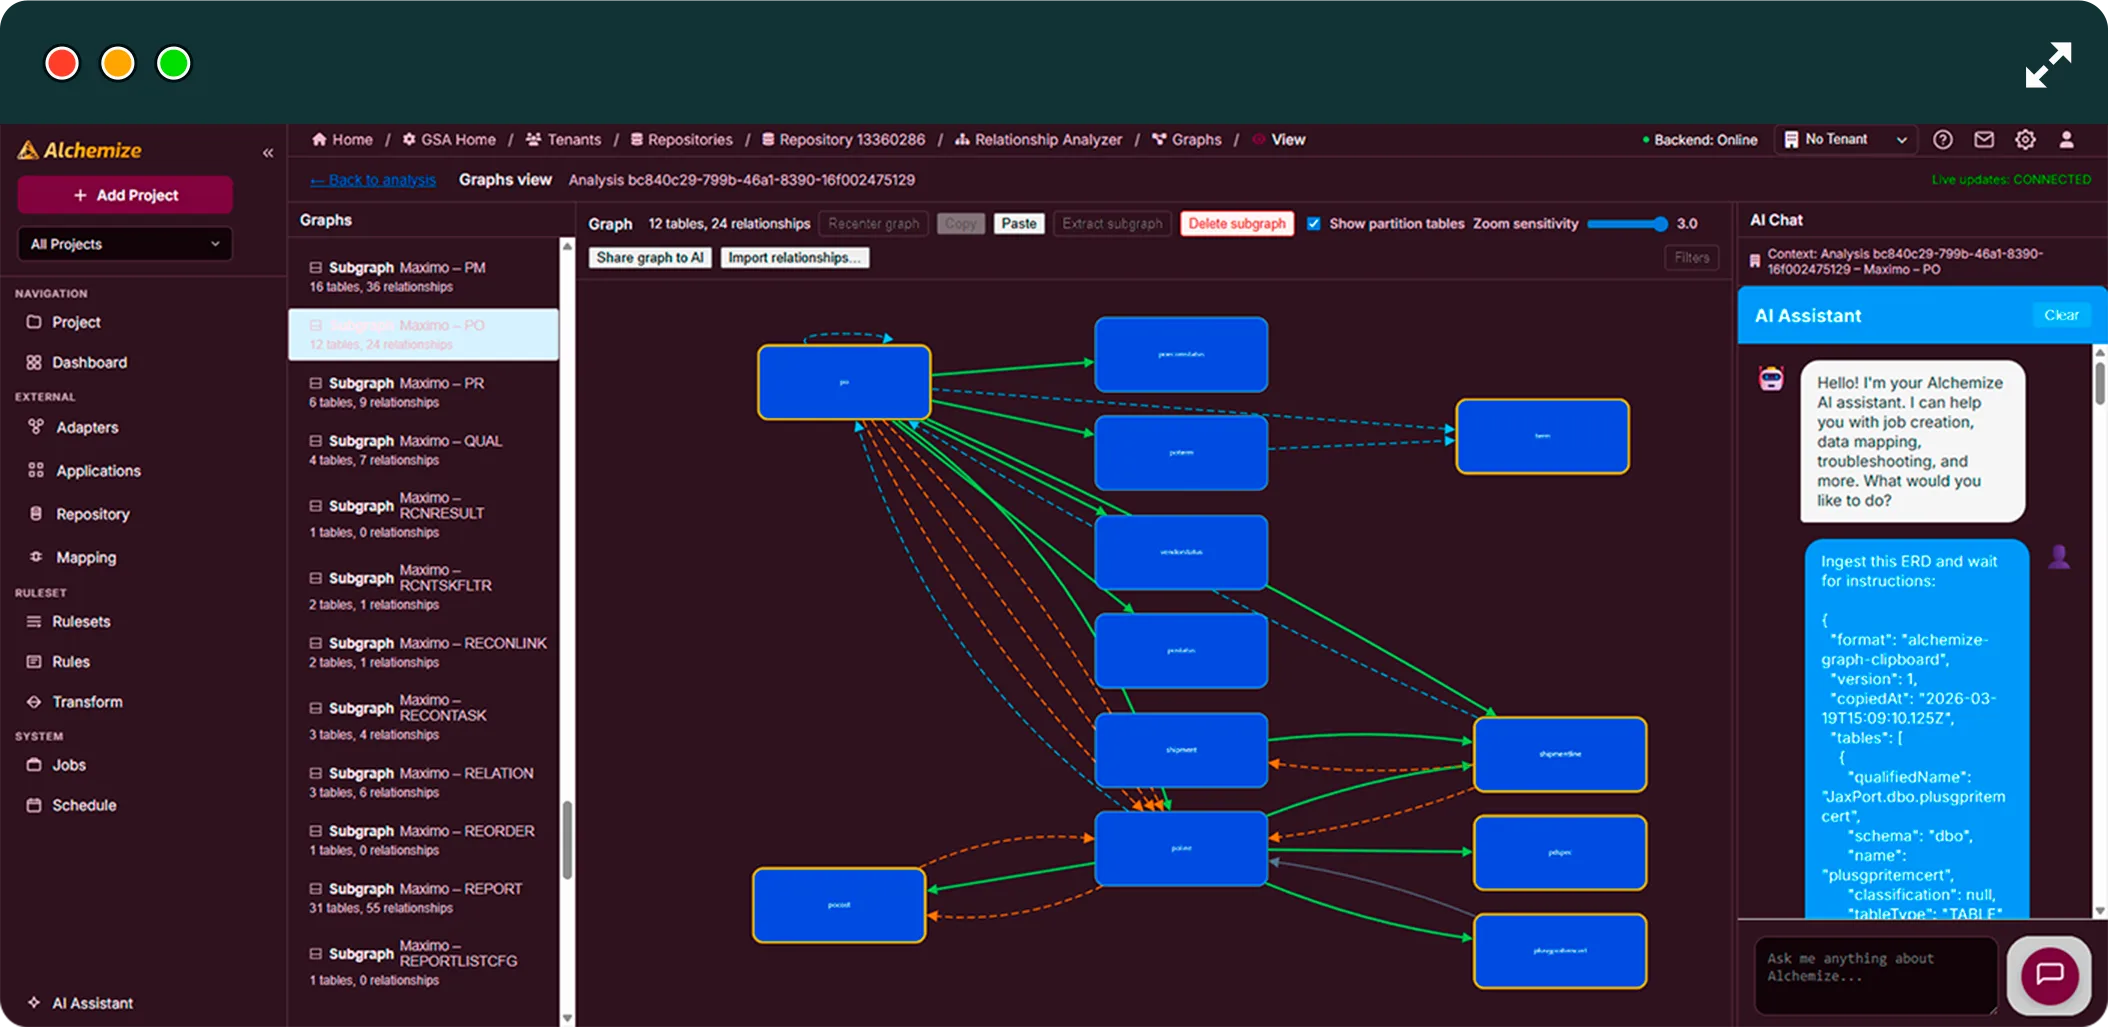
Task: Adjust the Zoom sensitivity slider
Action: pyautogui.click(x=1627, y=224)
